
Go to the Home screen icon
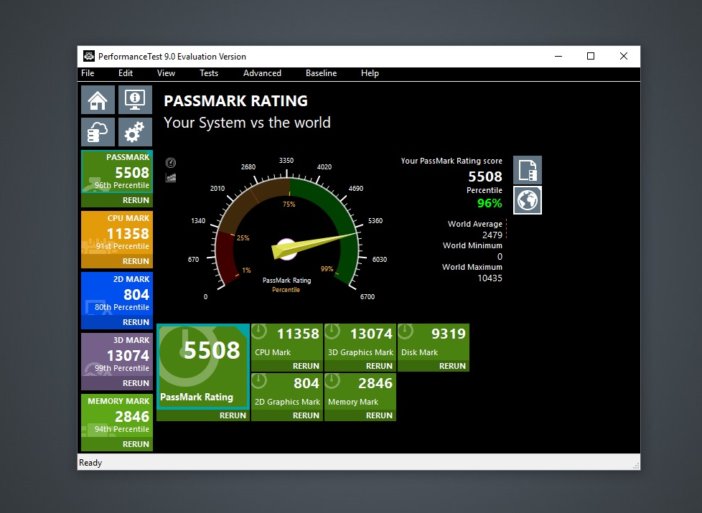tap(98, 100)
